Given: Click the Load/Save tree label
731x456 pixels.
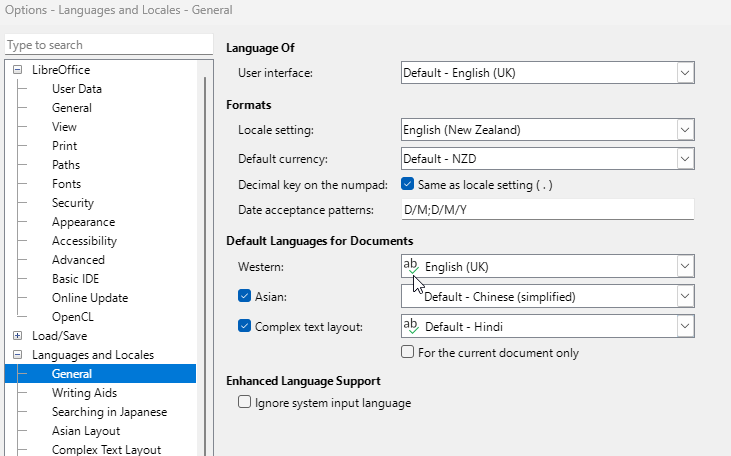Looking at the screenshot, I should (60, 336).
